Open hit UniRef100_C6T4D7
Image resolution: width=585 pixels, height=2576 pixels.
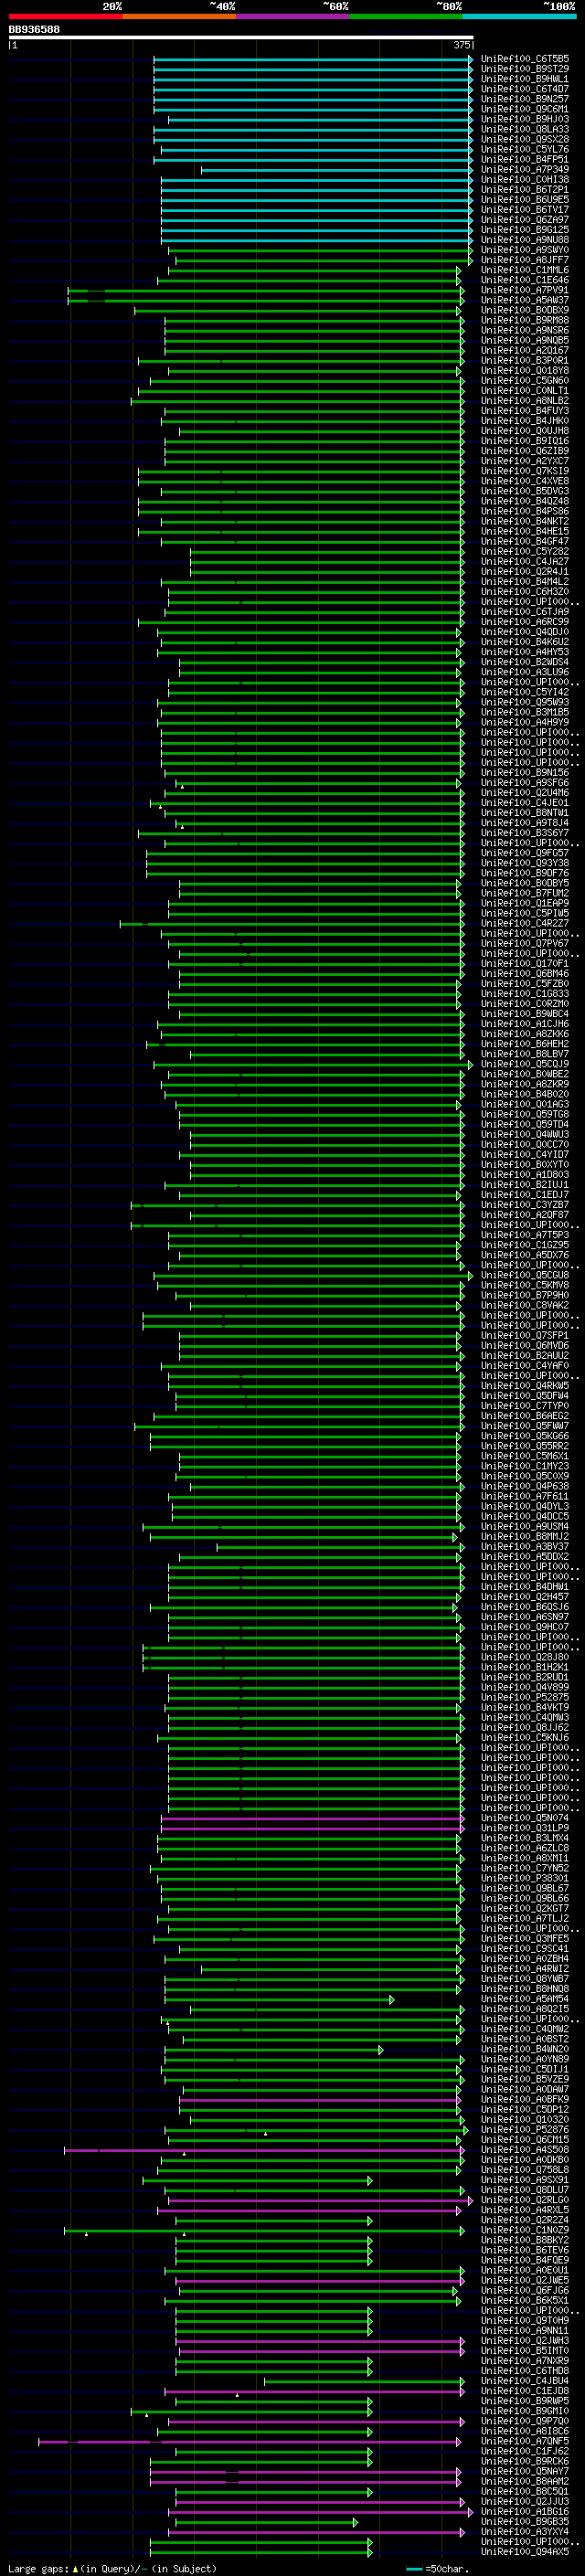pyautogui.click(x=525, y=89)
